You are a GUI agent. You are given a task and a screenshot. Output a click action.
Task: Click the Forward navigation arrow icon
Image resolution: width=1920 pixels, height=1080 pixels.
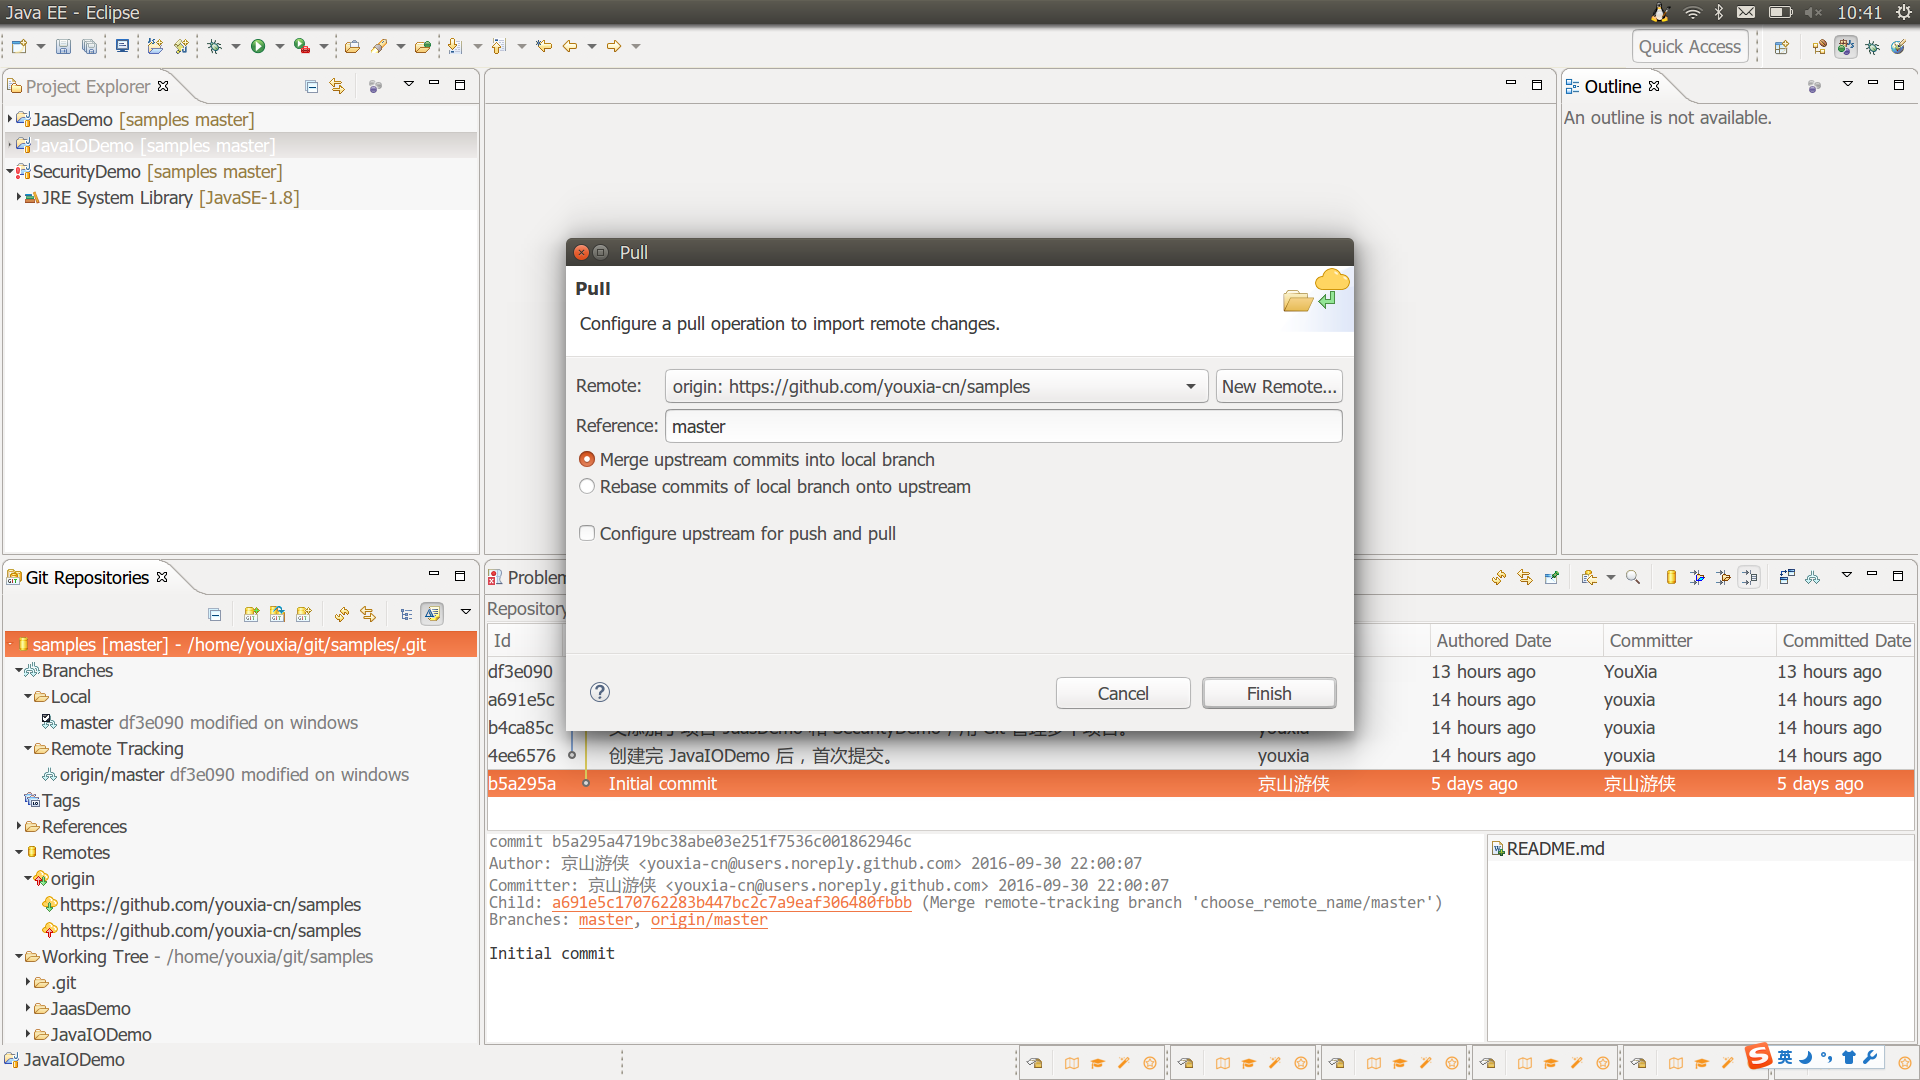click(x=614, y=46)
